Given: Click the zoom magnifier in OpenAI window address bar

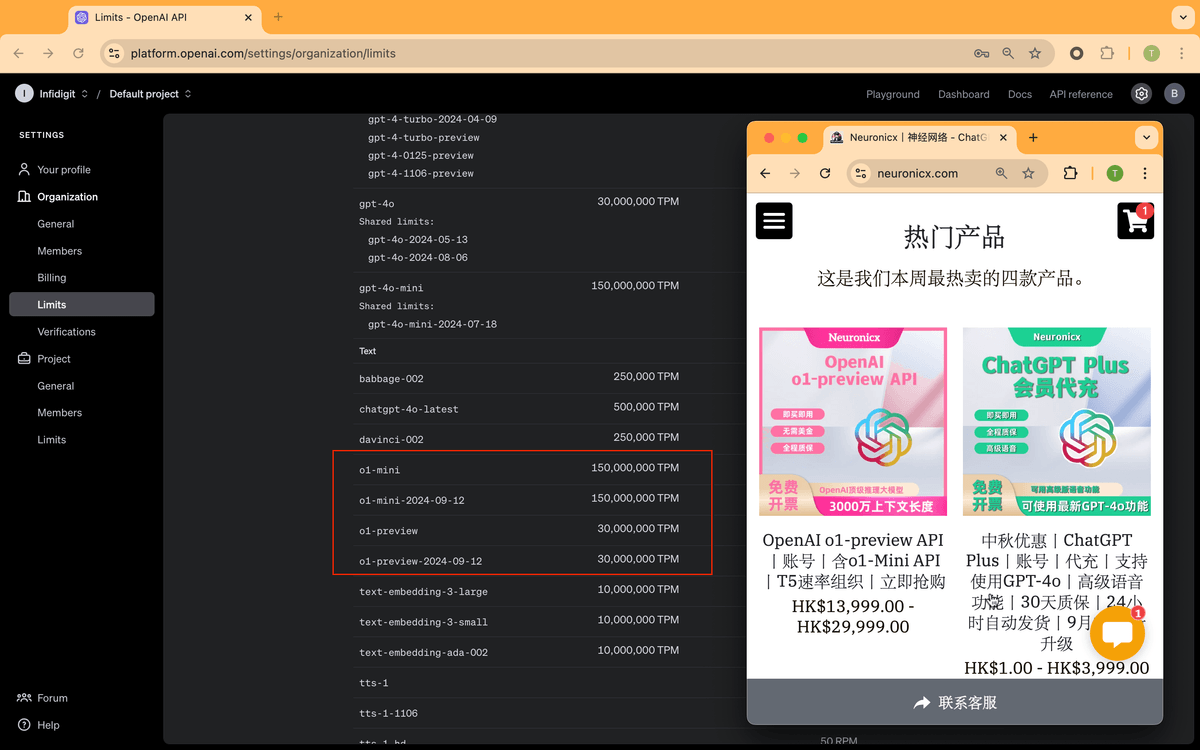Looking at the screenshot, I should pyautogui.click(x=1008, y=53).
